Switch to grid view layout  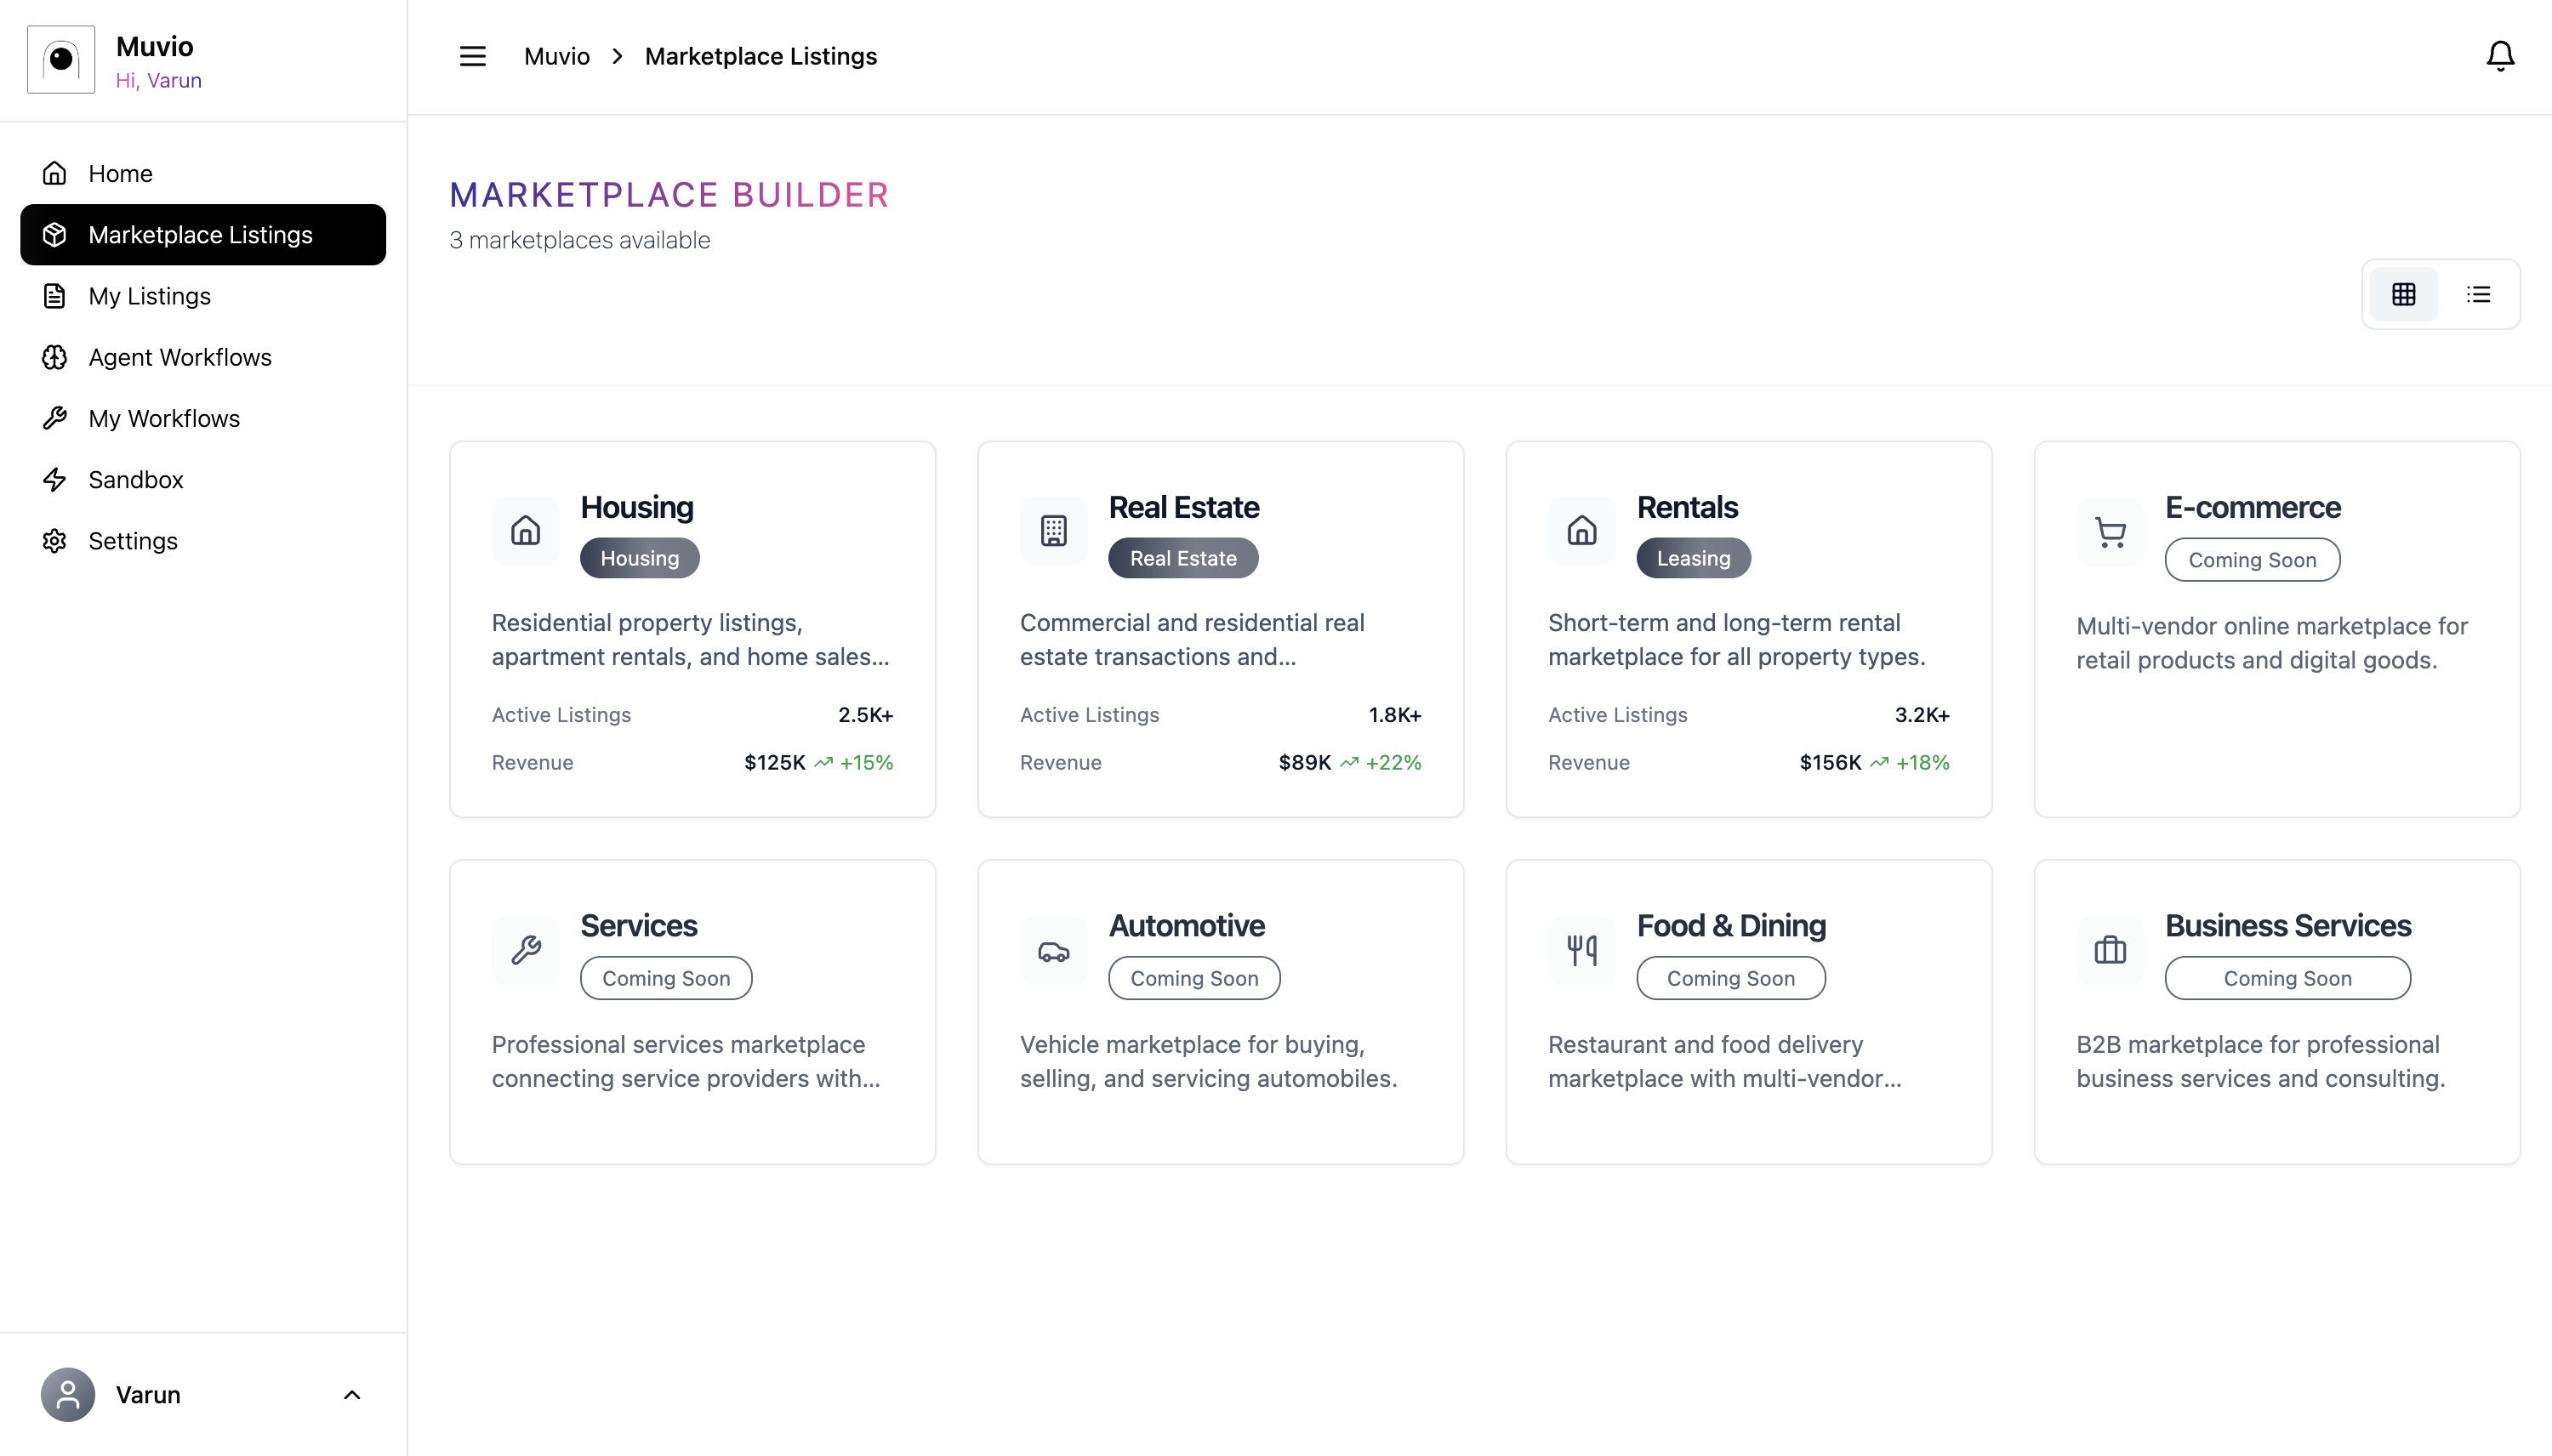(2403, 294)
